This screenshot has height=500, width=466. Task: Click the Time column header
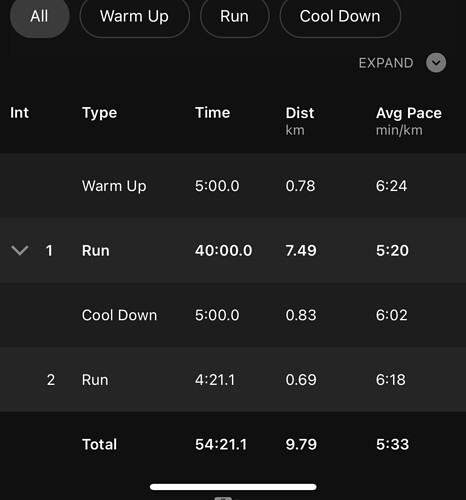pyautogui.click(x=213, y=113)
